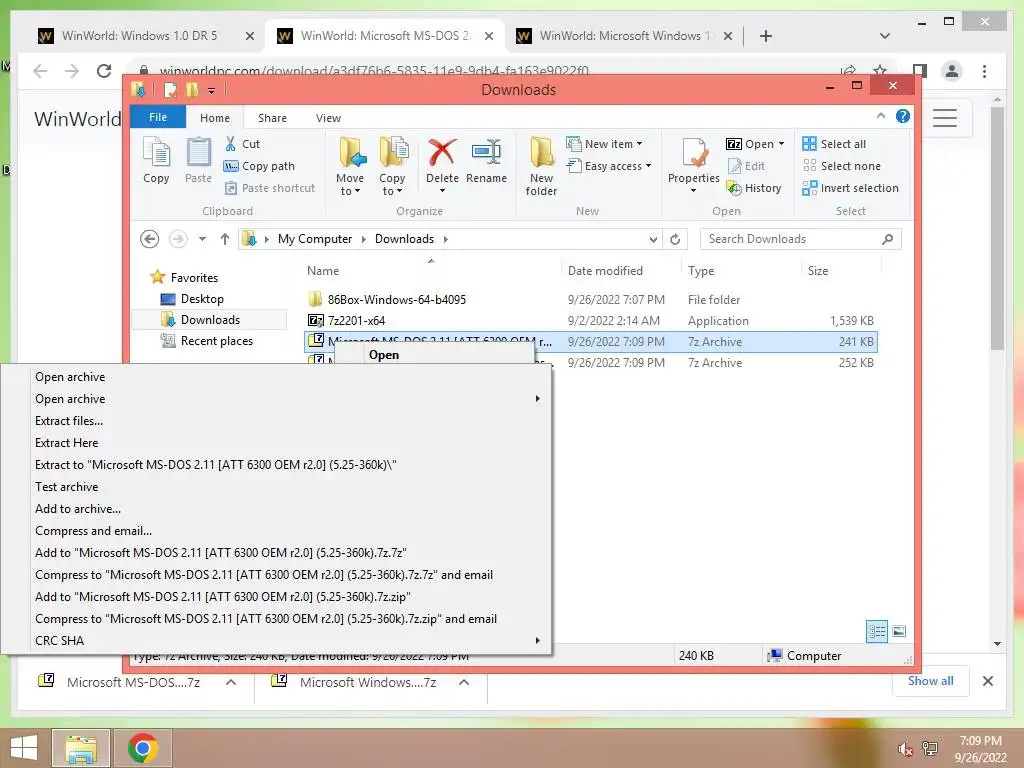Viewport: 1024px width, 768px height.
Task: Sort by the Date modified column
Action: tap(605, 270)
